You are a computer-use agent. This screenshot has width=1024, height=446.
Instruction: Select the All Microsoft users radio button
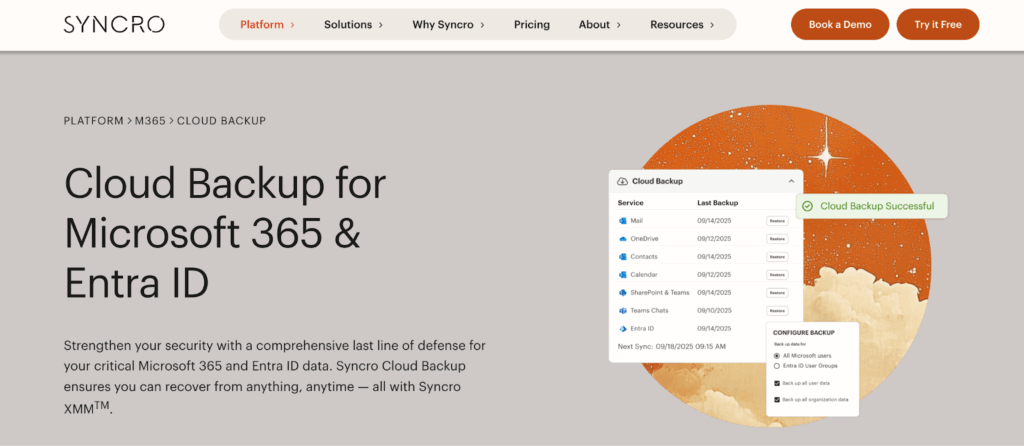coord(777,356)
